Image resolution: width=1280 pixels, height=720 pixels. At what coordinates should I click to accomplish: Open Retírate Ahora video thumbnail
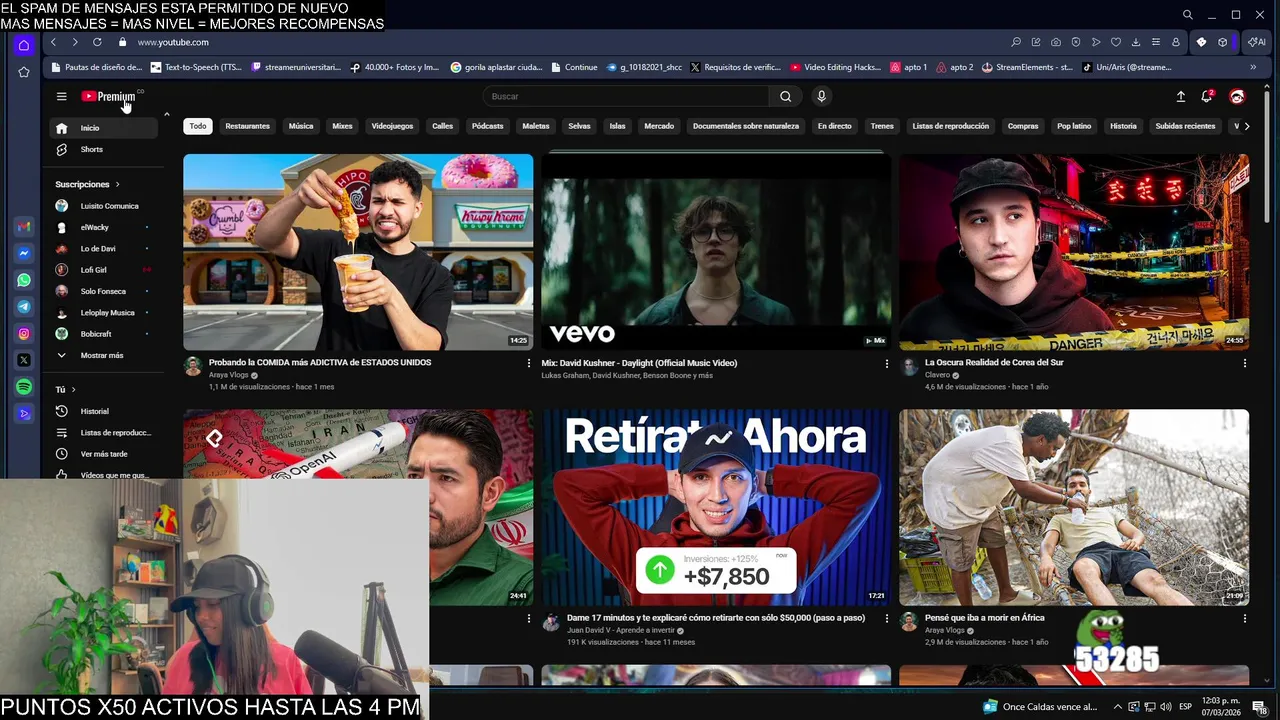[x=716, y=507]
